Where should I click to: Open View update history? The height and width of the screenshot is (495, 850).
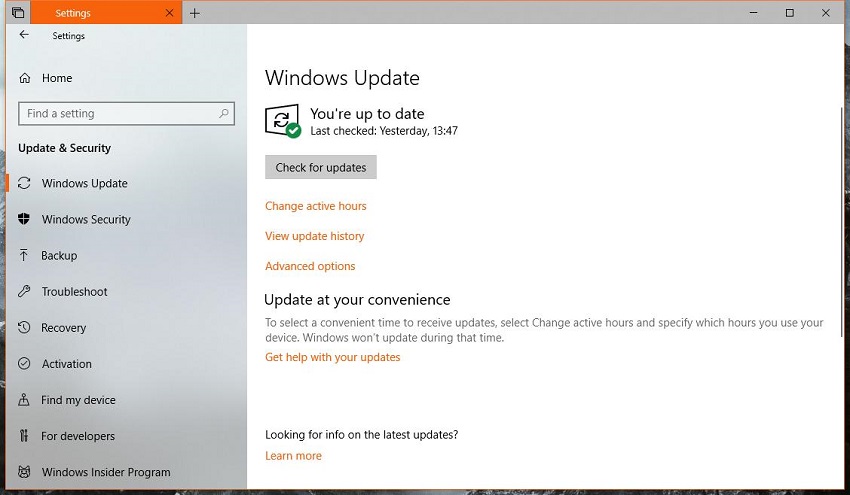point(314,236)
